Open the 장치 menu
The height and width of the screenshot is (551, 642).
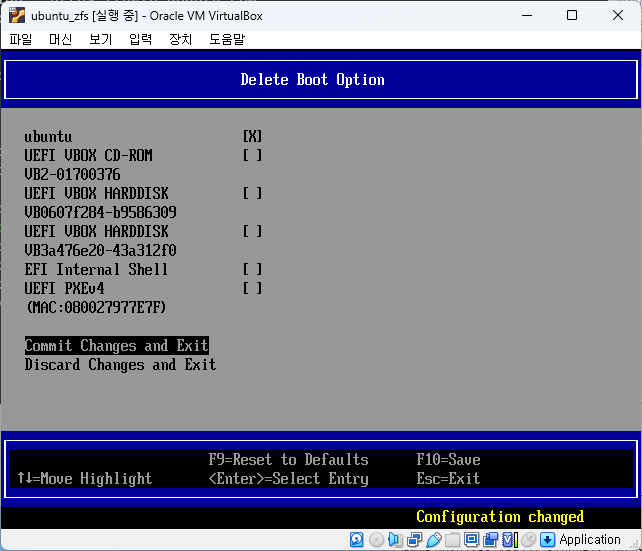coord(180,39)
